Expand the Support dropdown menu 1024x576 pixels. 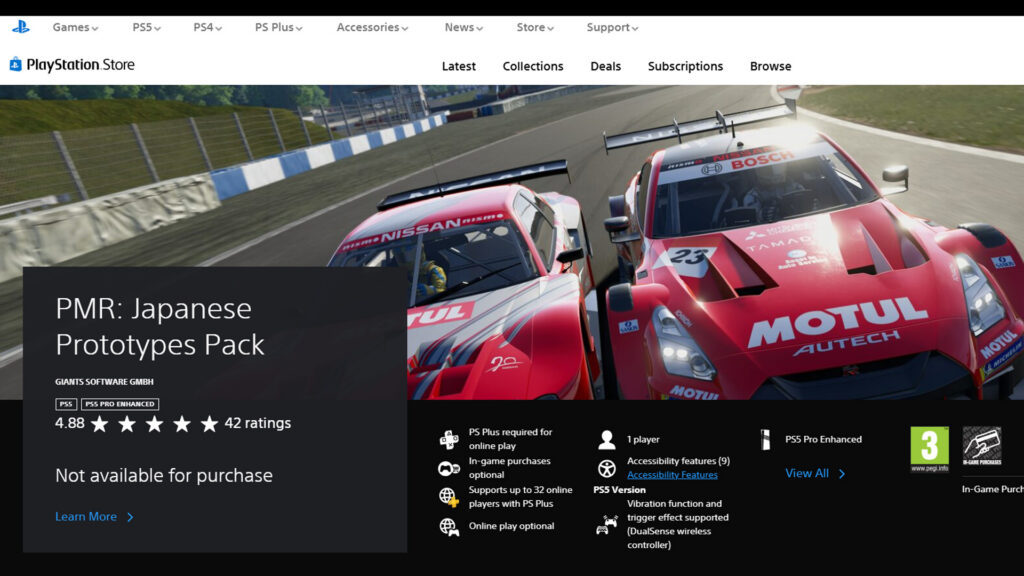[x=612, y=27]
